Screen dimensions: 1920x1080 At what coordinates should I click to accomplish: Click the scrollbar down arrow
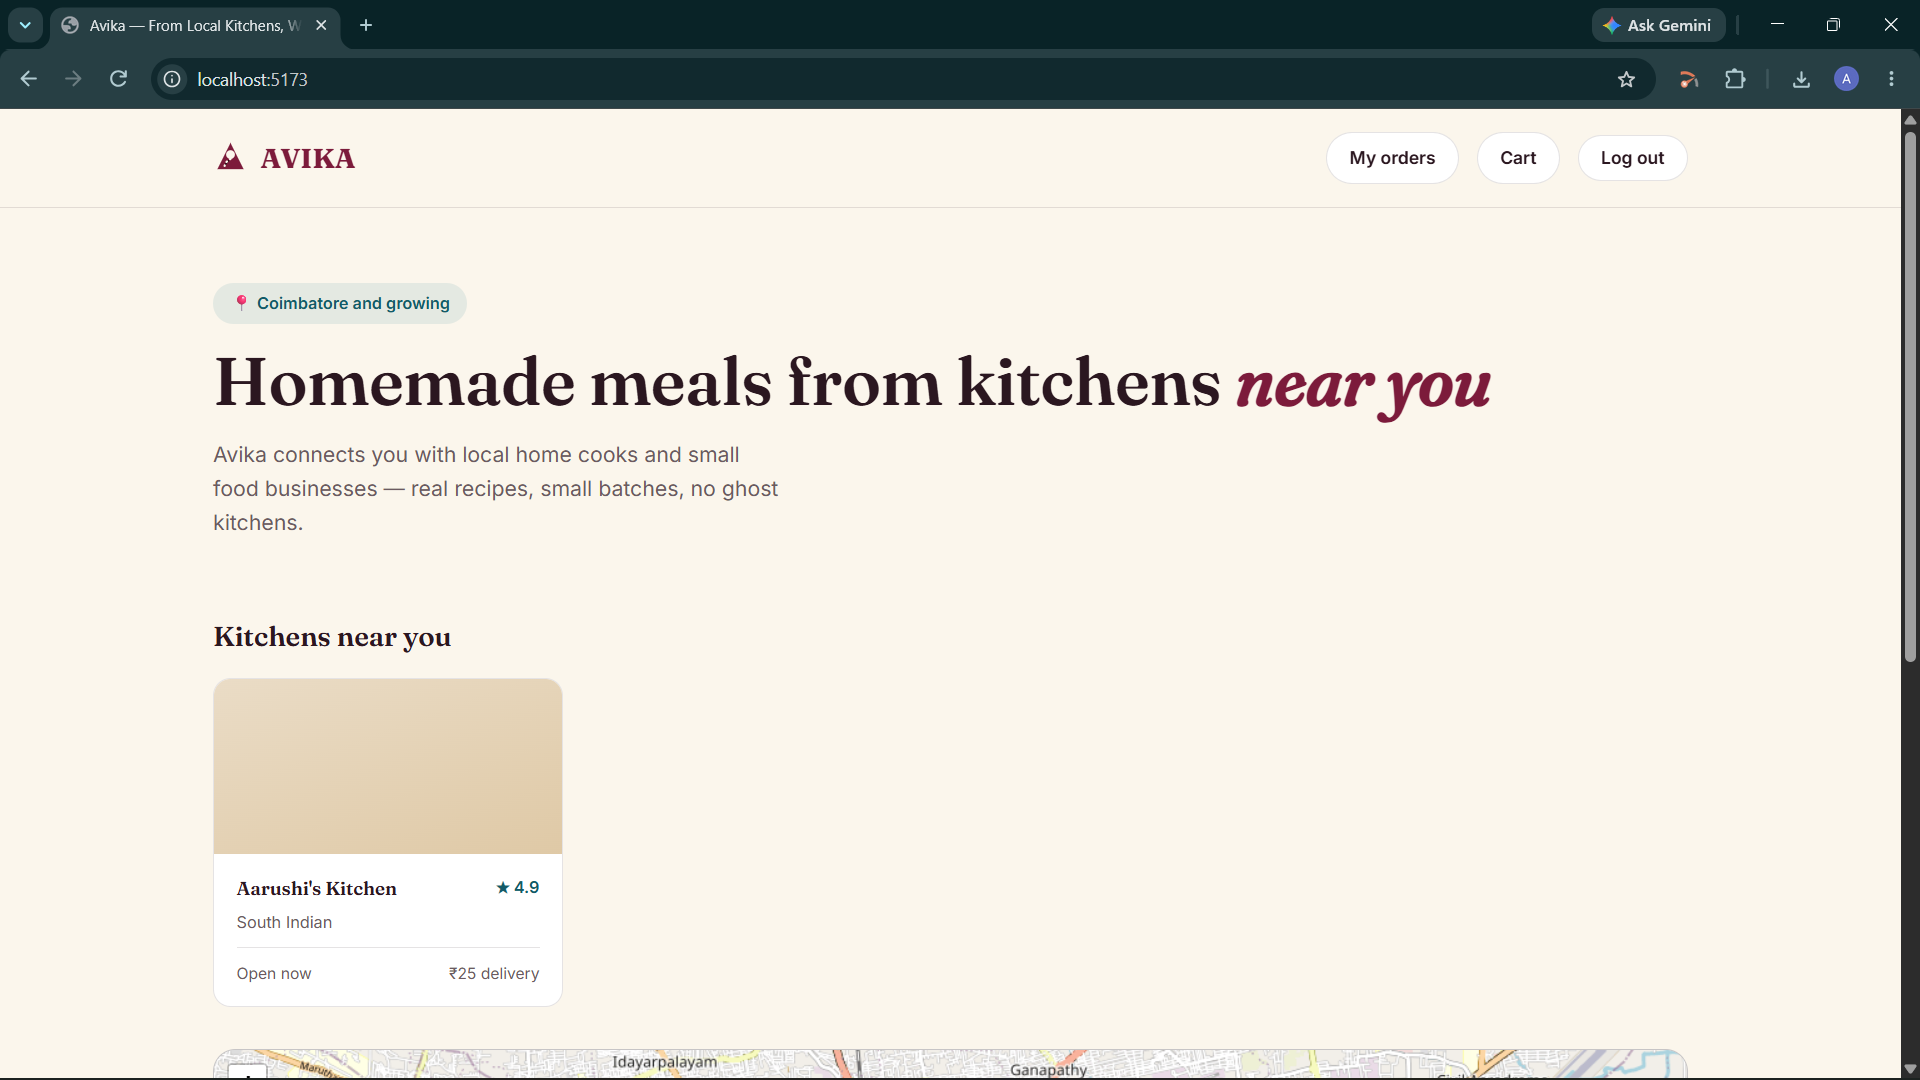pyautogui.click(x=1910, y=1069)
